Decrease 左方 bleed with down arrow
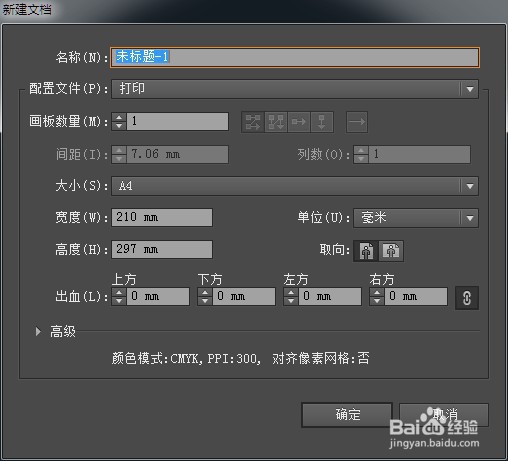This screenshot has width=508, height=461. coord(291,301)
